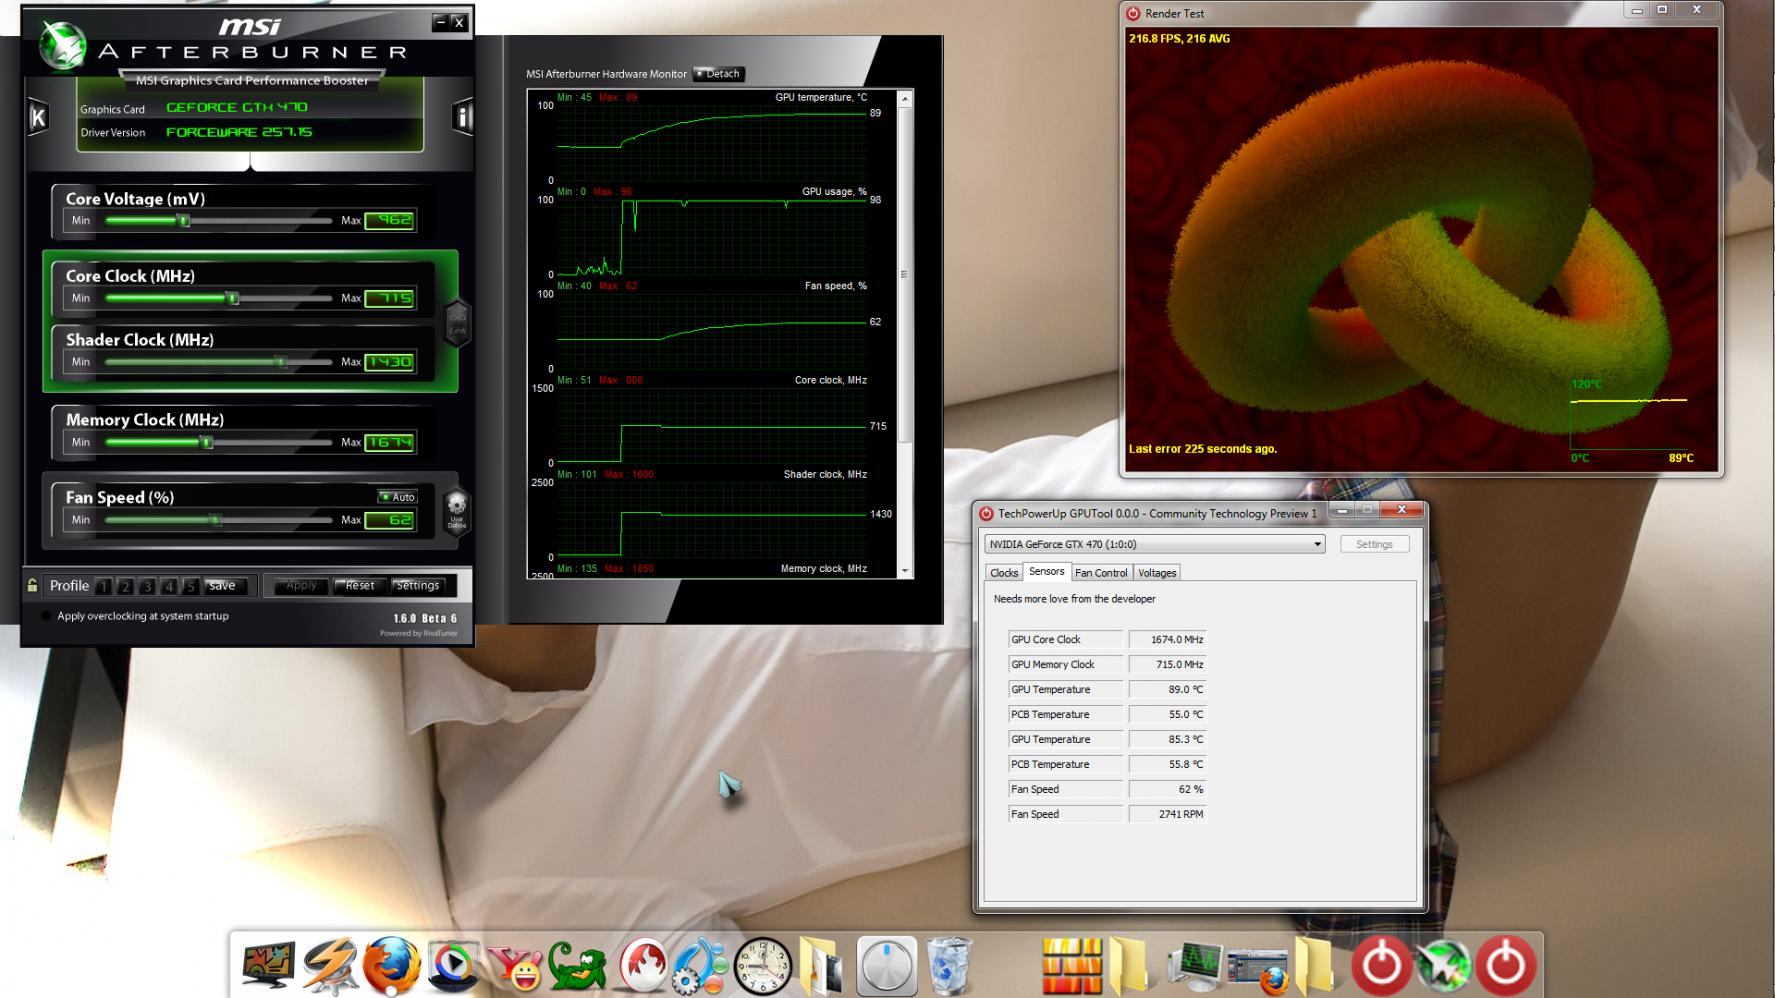
Task: Click the Core Voltage slider handle
Action: (184, 220)
